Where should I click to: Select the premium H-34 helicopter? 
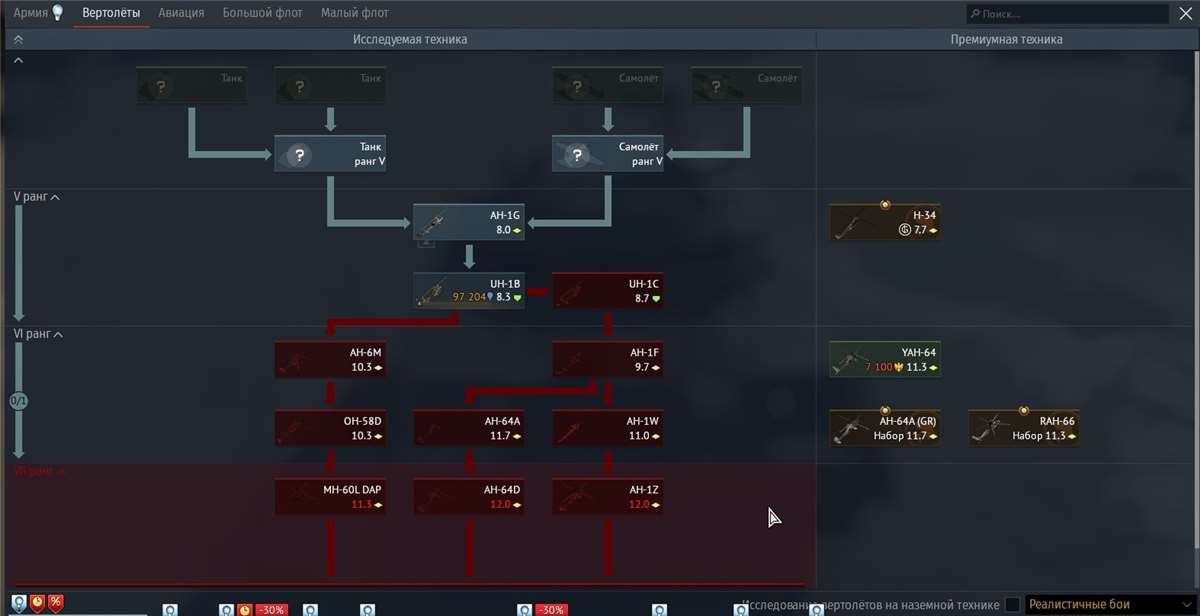tap(884, 222)
